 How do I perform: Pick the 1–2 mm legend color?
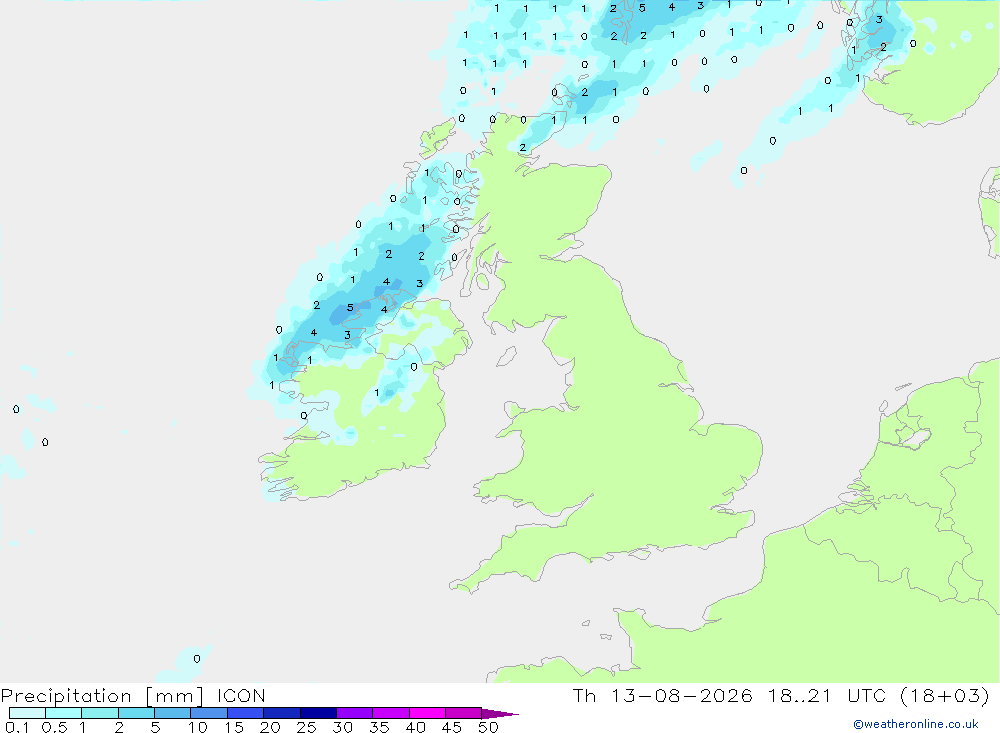99,713
